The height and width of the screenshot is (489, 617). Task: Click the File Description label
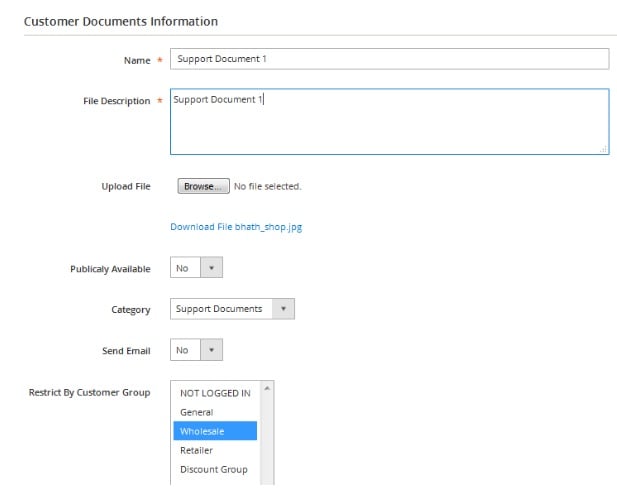pyautogui.click(x=117, y=101)
